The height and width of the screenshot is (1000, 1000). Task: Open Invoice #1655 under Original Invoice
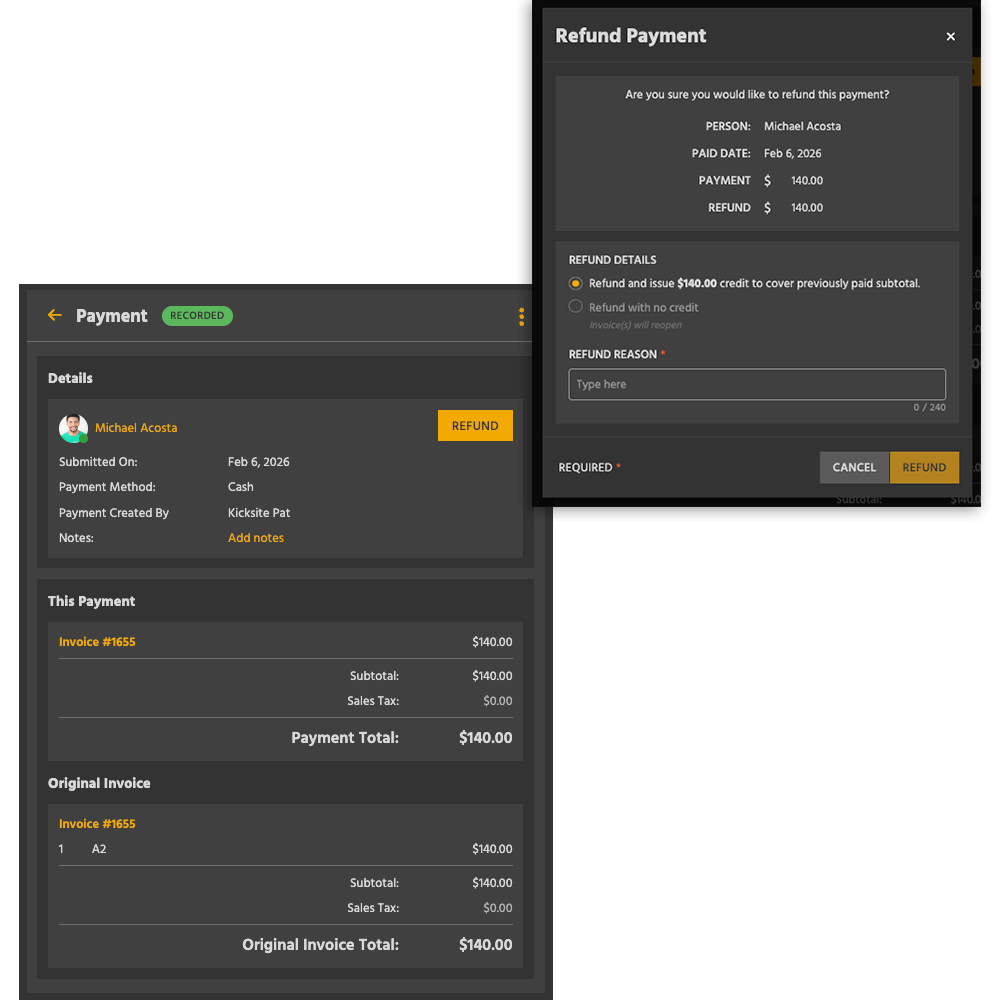tap(97, 823)
